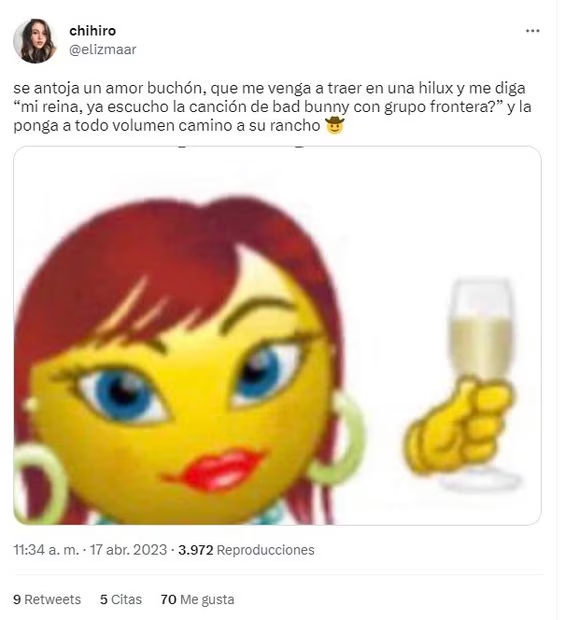The height and width of the screenshot is (620, 565).
Task: Click the thumbs-up hand holding the glass
Action: tap(459, 427)
